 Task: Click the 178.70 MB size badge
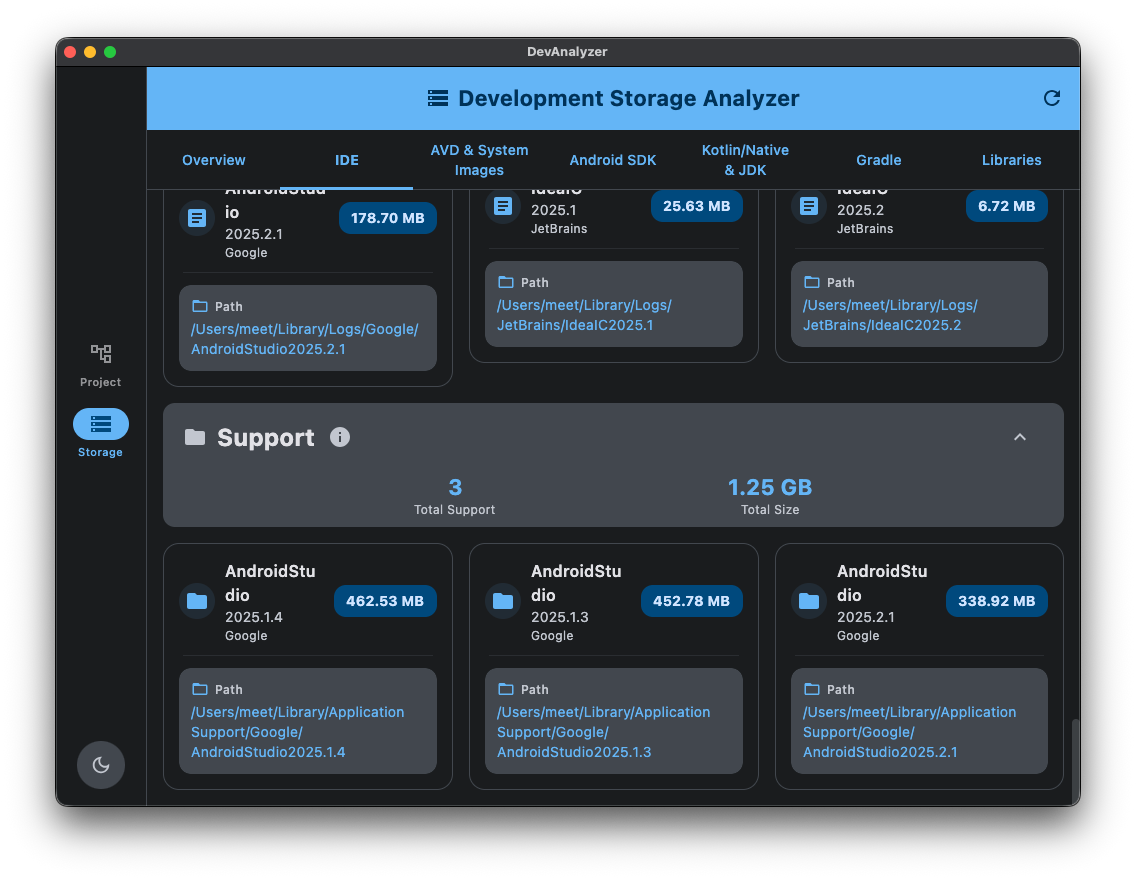pos(388,218)
